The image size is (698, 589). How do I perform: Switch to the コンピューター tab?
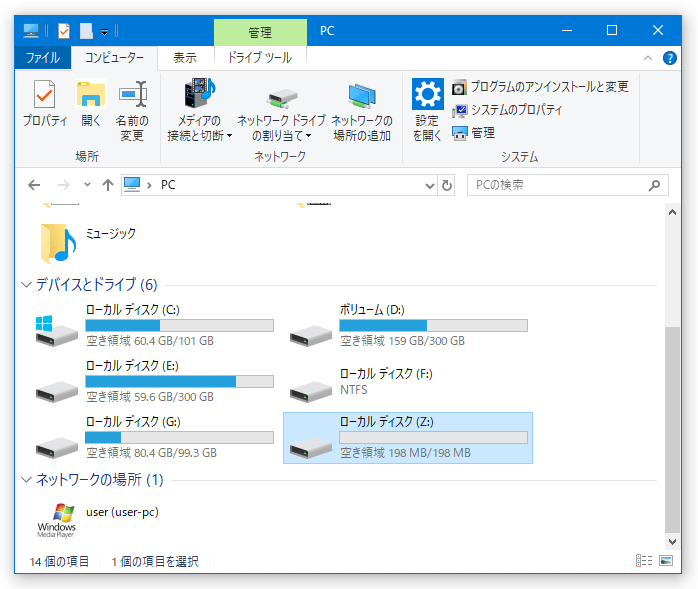[x=114, y=58]
